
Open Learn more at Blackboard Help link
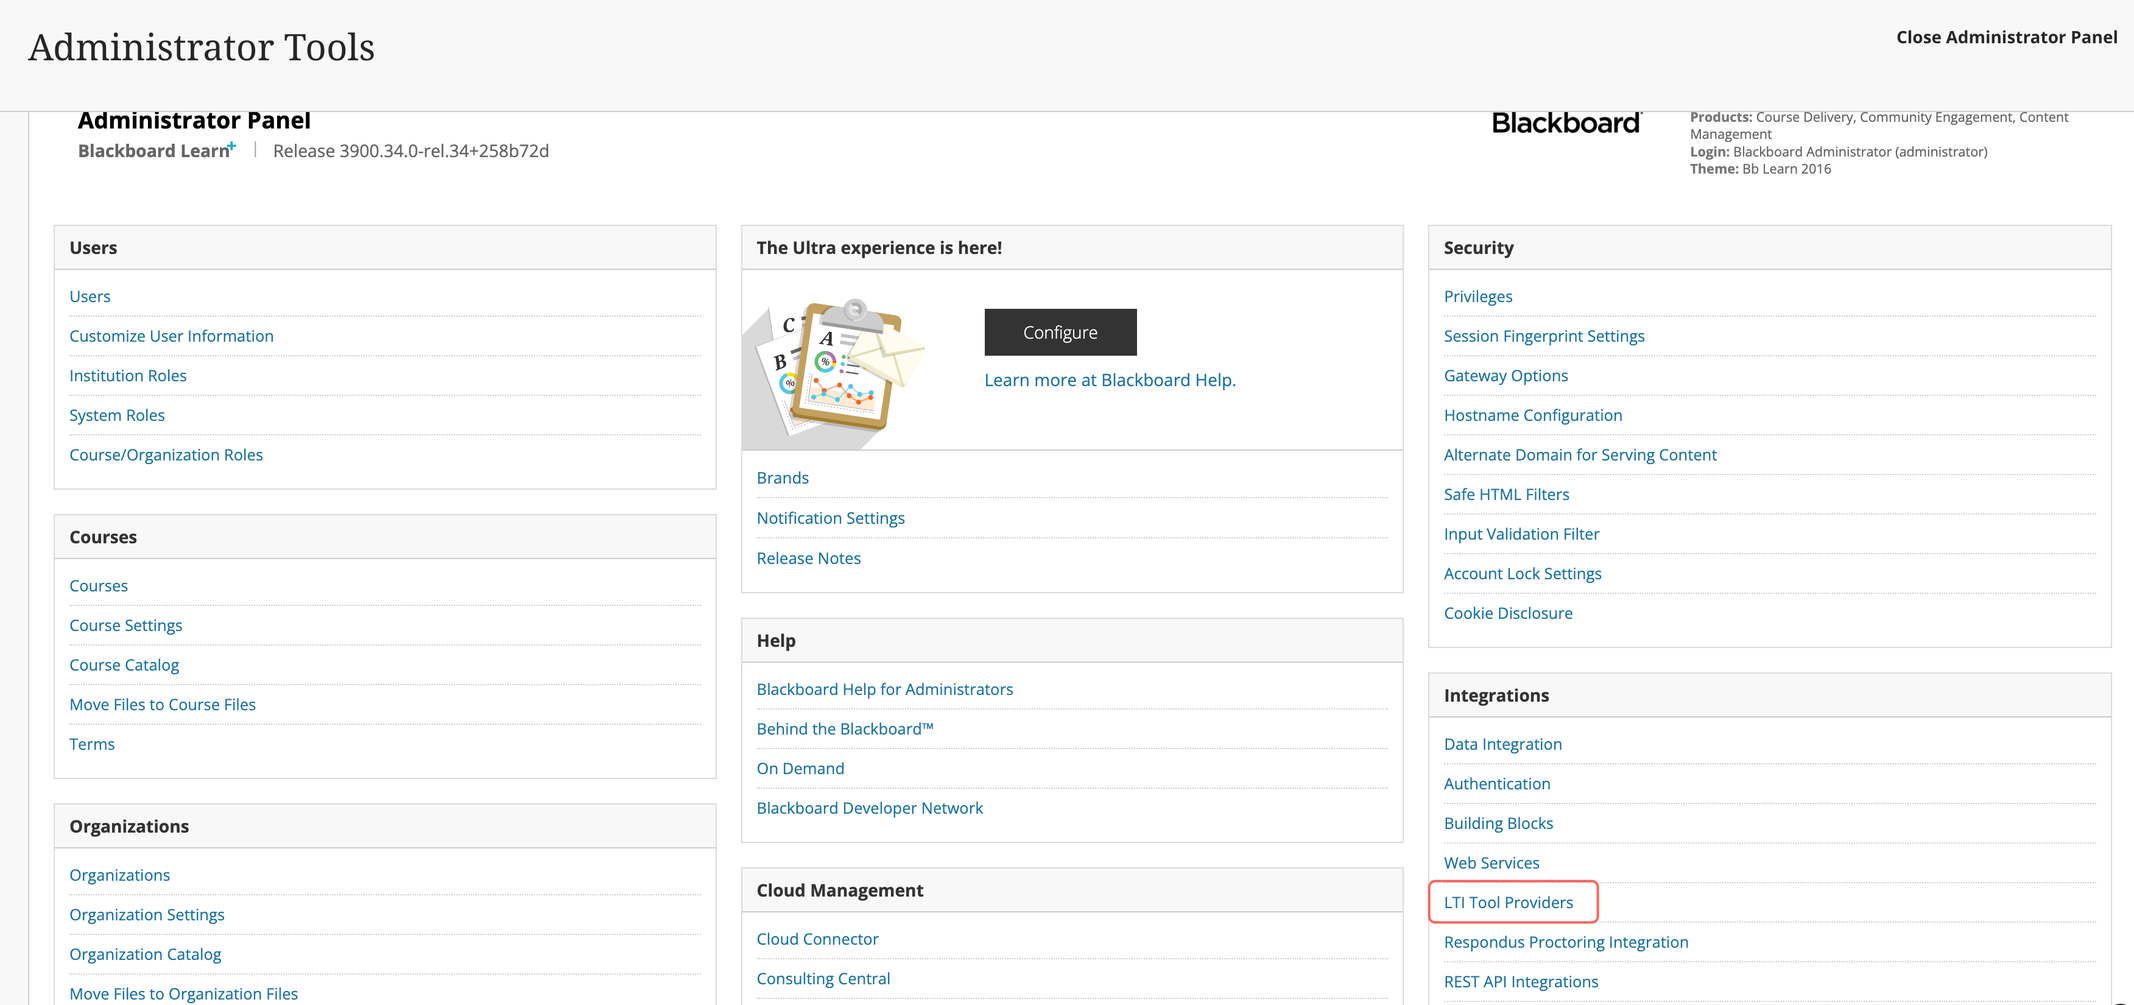[1110, 380]
